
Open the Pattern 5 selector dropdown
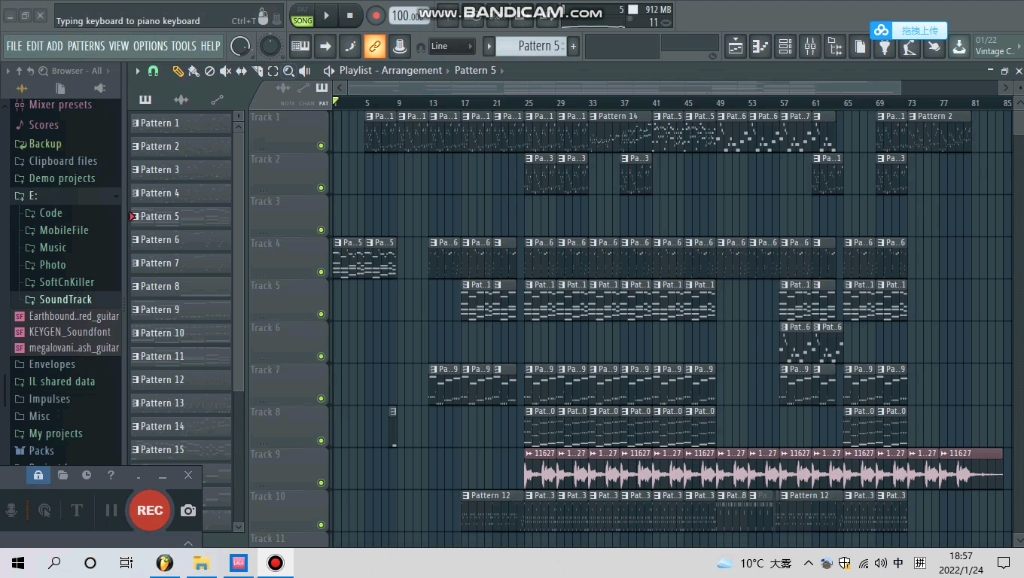click(531, 46)
